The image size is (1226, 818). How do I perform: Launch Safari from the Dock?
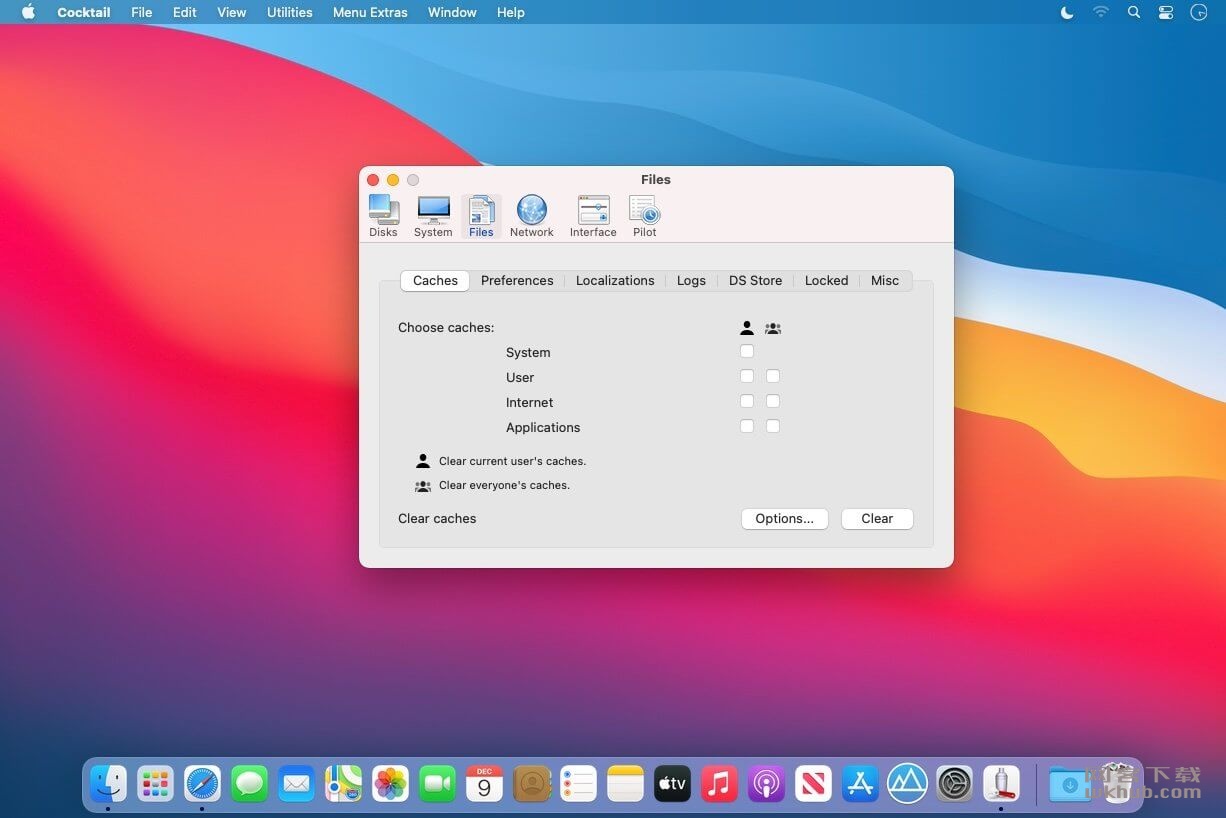pos(202,784)
